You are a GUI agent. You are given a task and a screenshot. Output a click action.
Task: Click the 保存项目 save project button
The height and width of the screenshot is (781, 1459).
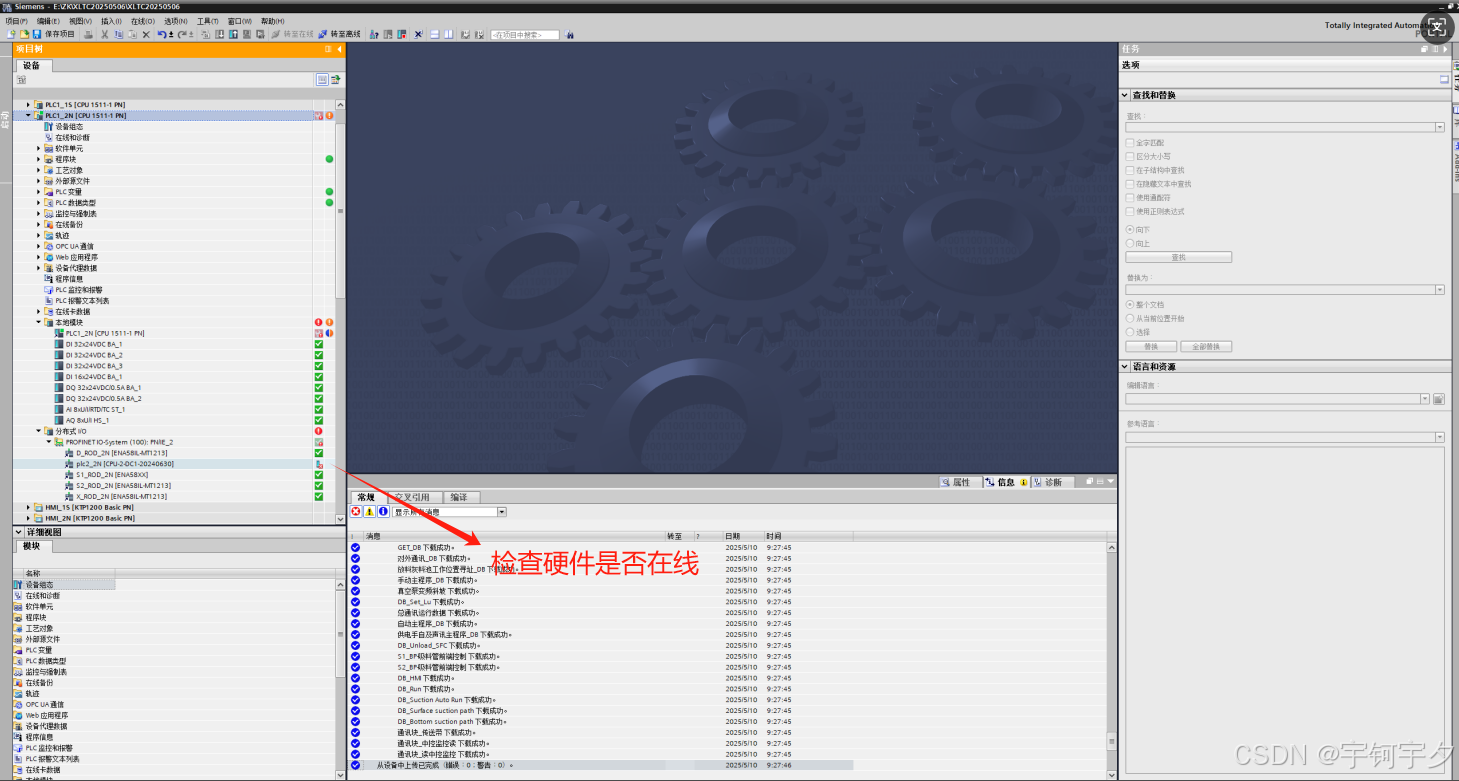click(54, 34)
